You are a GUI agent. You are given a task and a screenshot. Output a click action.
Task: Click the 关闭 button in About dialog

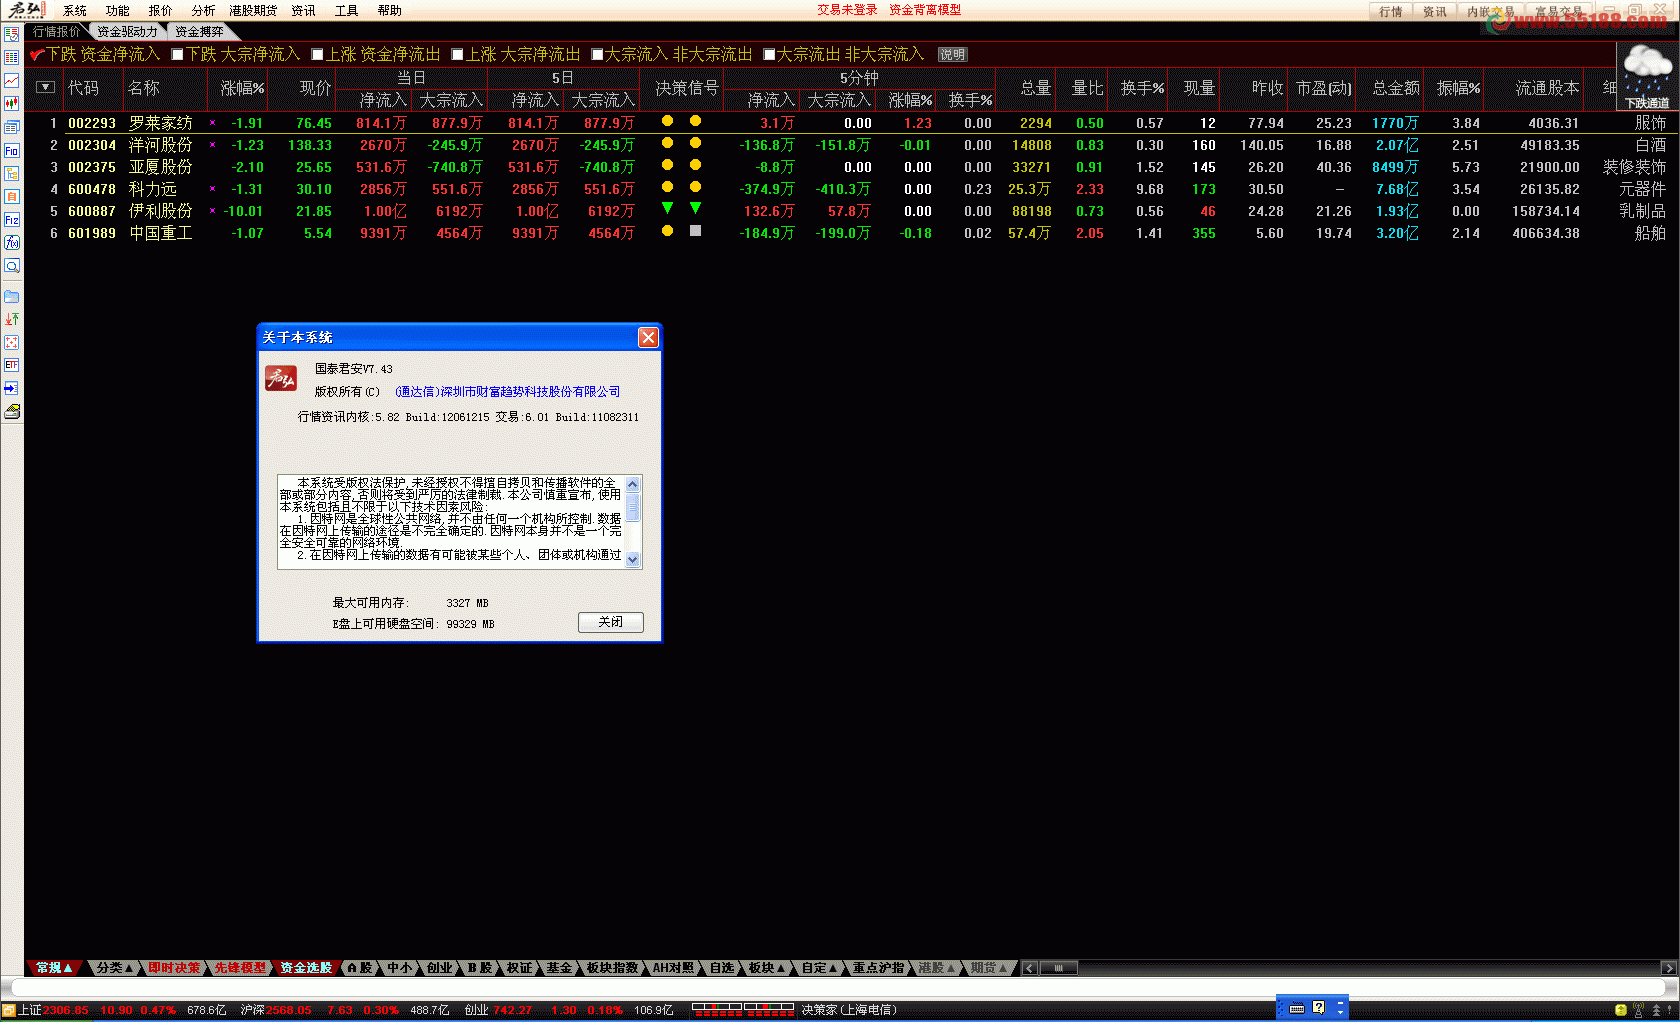pos(611,622)
